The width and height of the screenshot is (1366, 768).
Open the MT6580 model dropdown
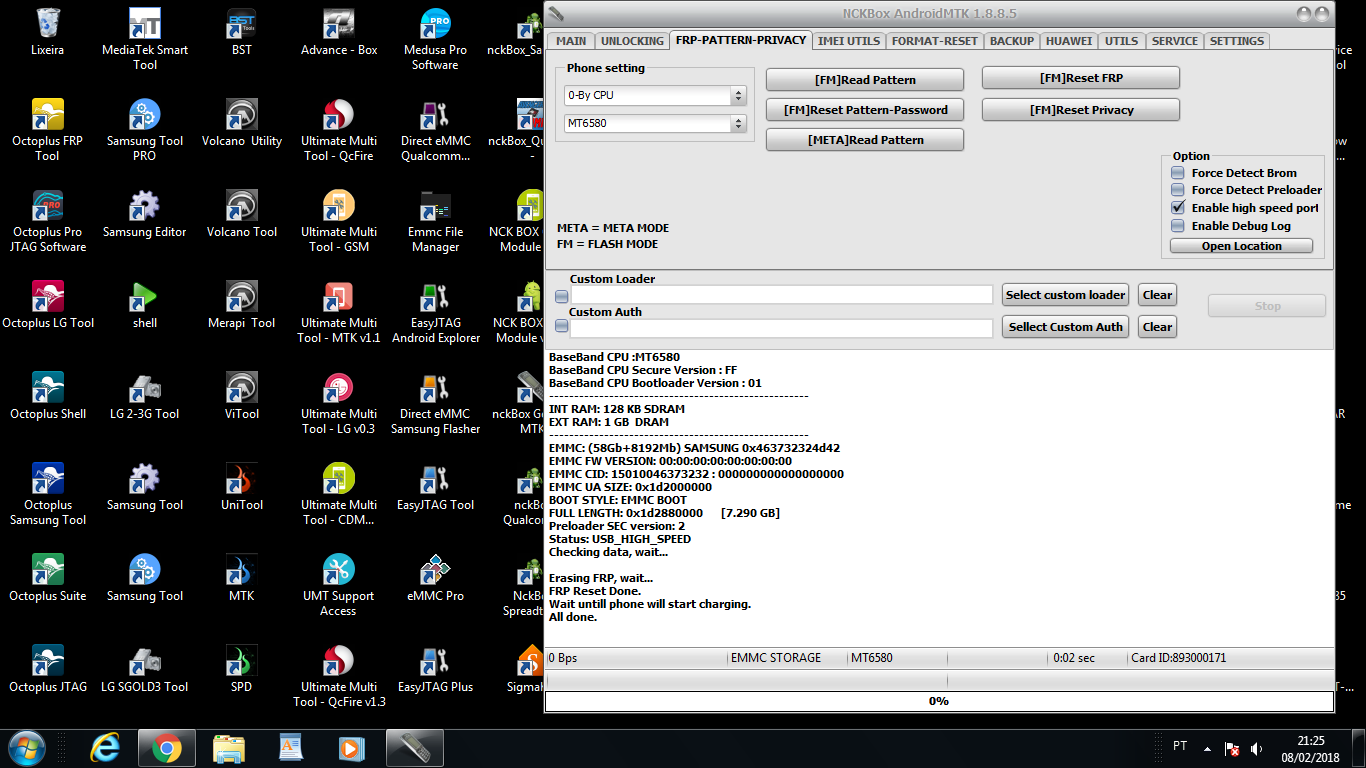tap(655, 124)
